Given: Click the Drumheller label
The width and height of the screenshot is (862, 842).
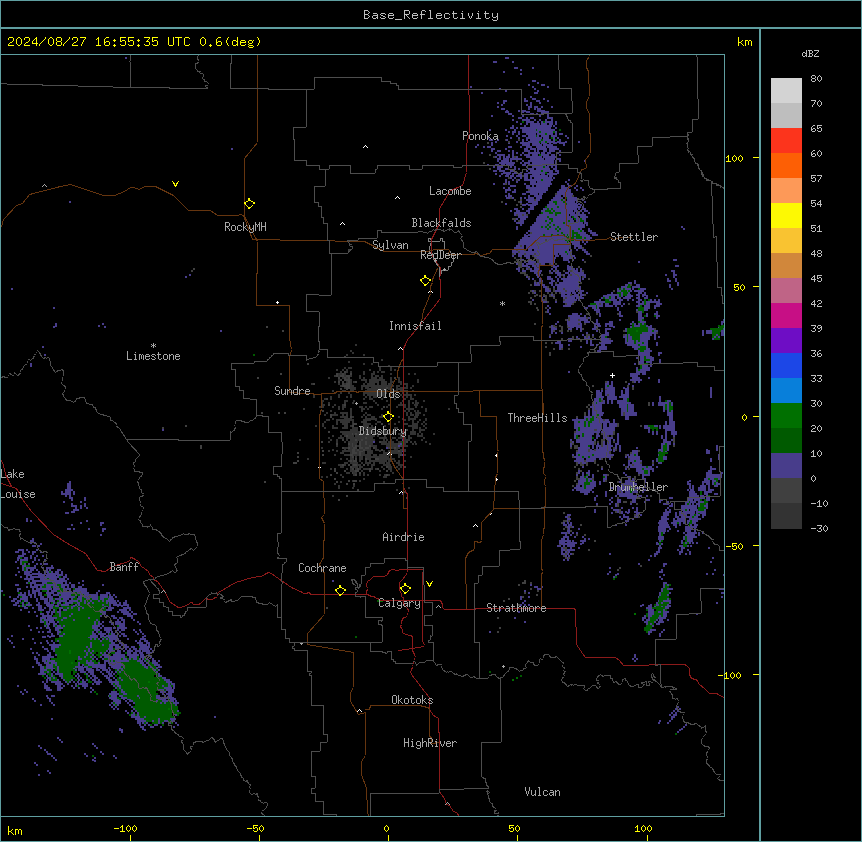Looking at the screenshot, I should click(x=638, y=487).
